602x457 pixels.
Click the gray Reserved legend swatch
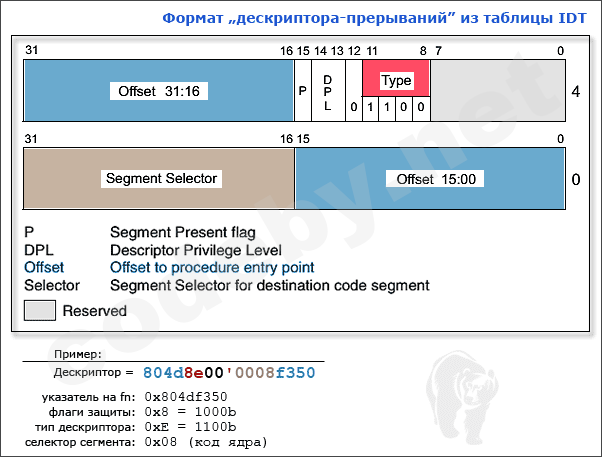(40, 310)
